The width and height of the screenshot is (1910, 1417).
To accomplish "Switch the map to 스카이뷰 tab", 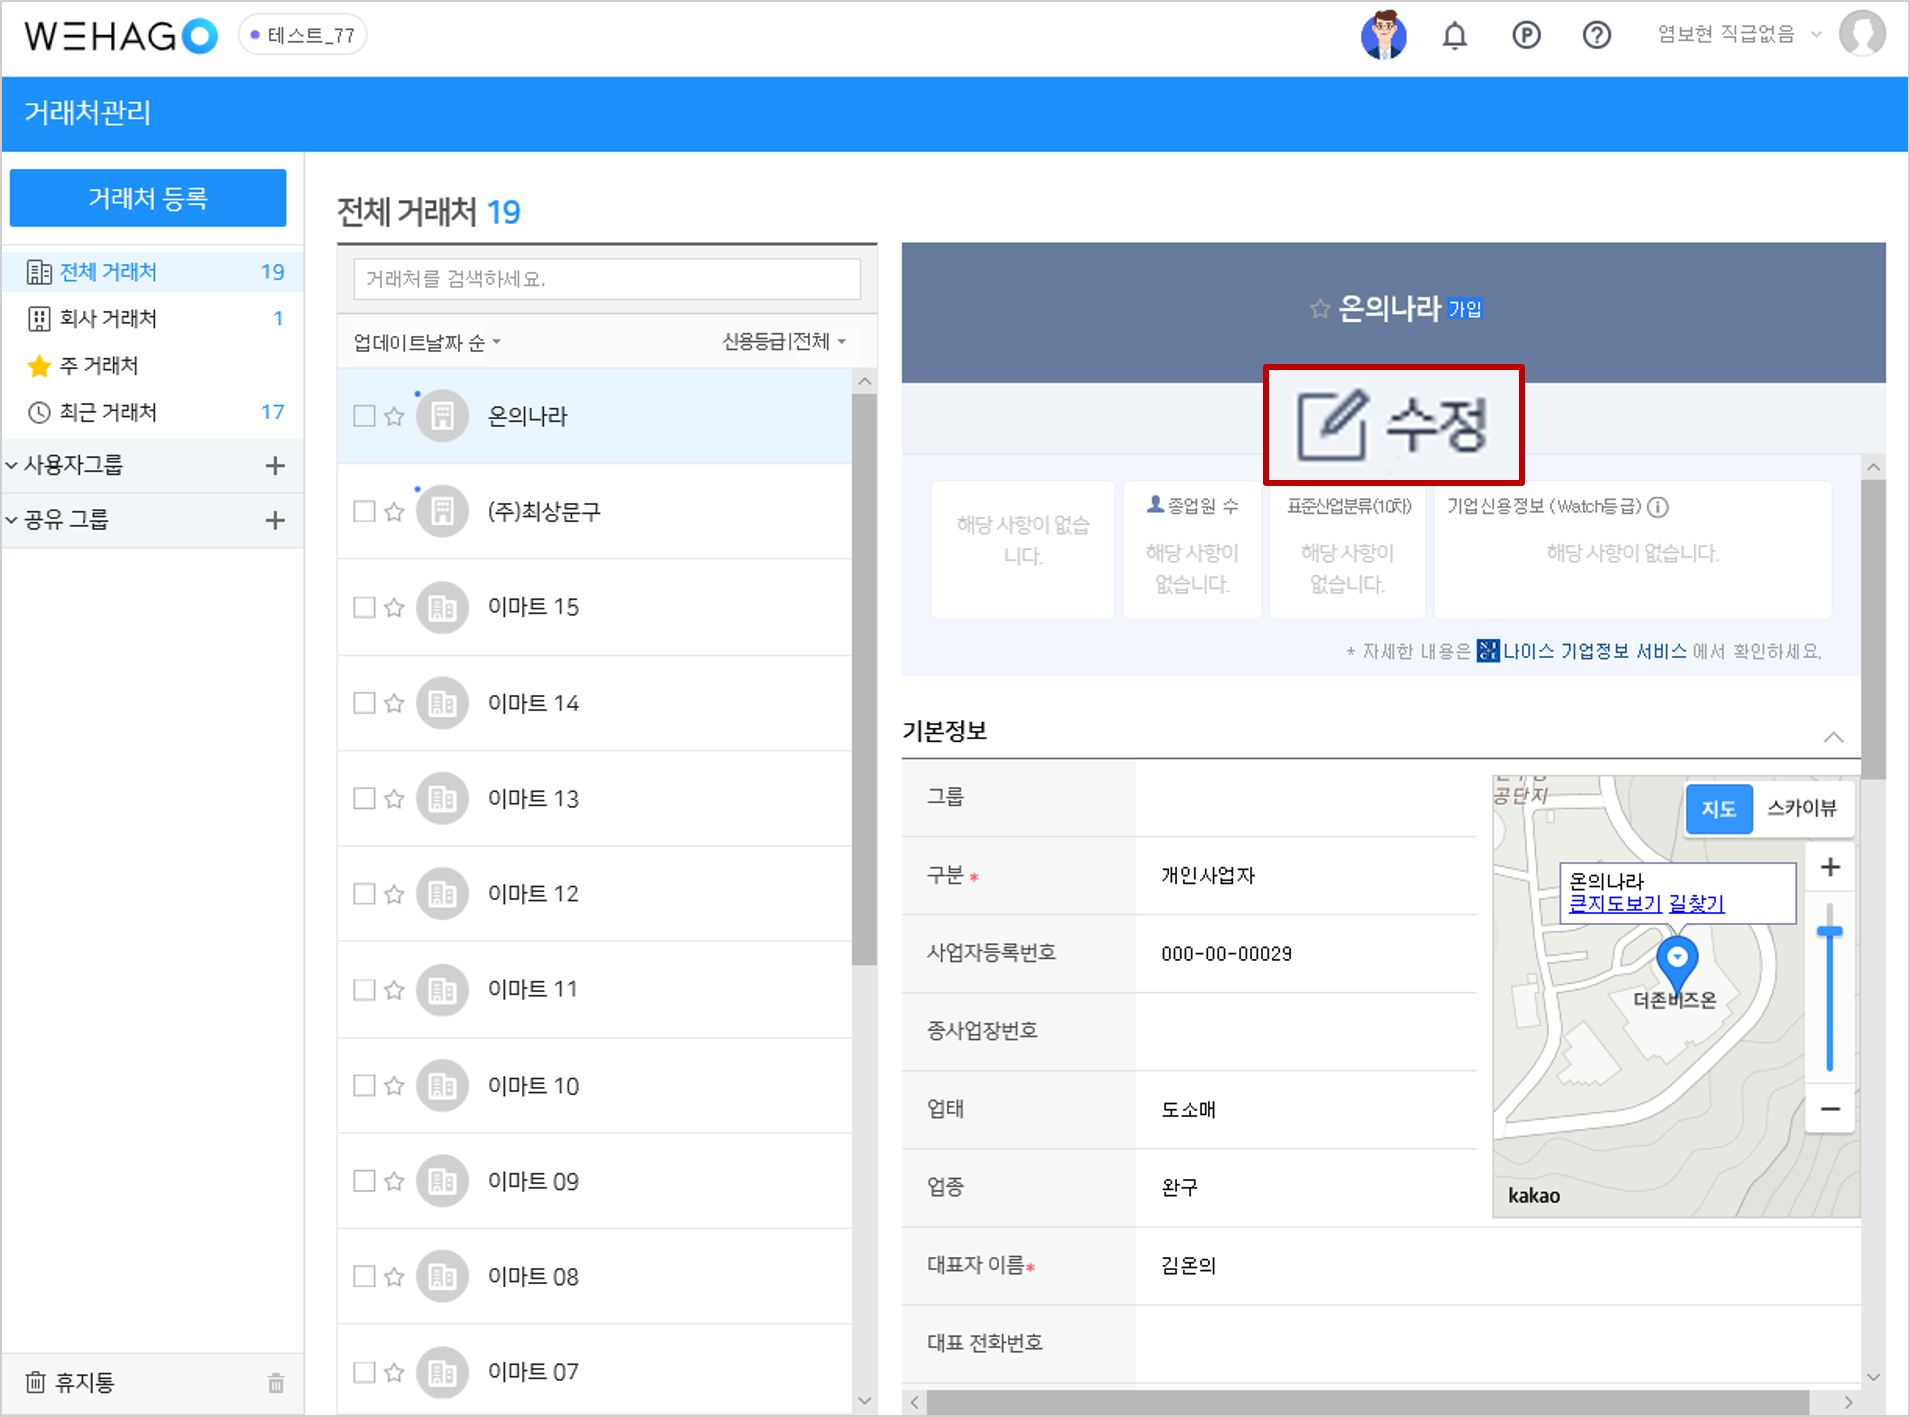I will (x=1801, y=808).
